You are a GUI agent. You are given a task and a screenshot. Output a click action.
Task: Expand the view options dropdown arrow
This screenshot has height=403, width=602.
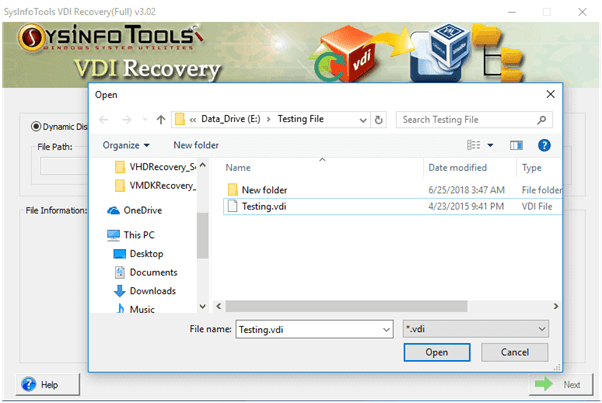pos(490,145)
